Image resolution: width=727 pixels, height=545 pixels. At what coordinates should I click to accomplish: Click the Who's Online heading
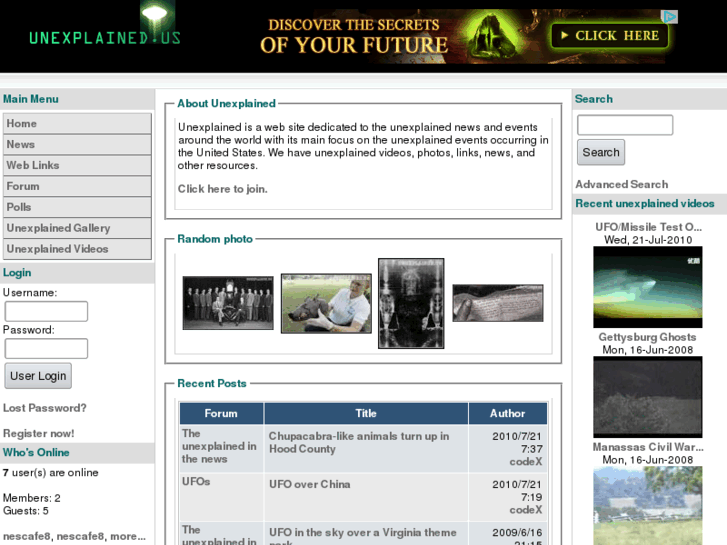click(x=36, y=453)
